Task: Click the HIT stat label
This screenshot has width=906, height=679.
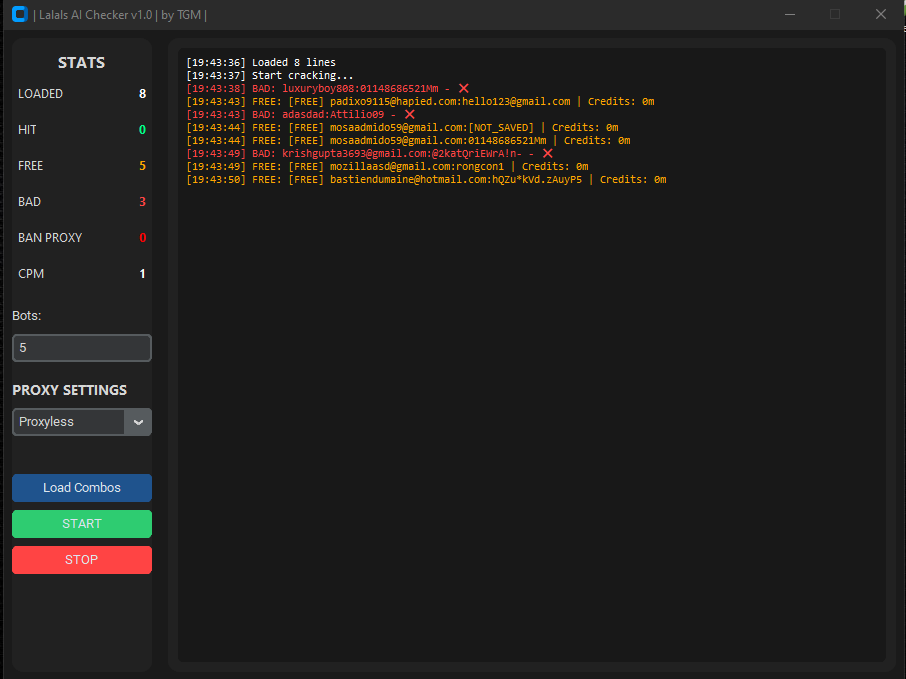Action: click(27, 129)
